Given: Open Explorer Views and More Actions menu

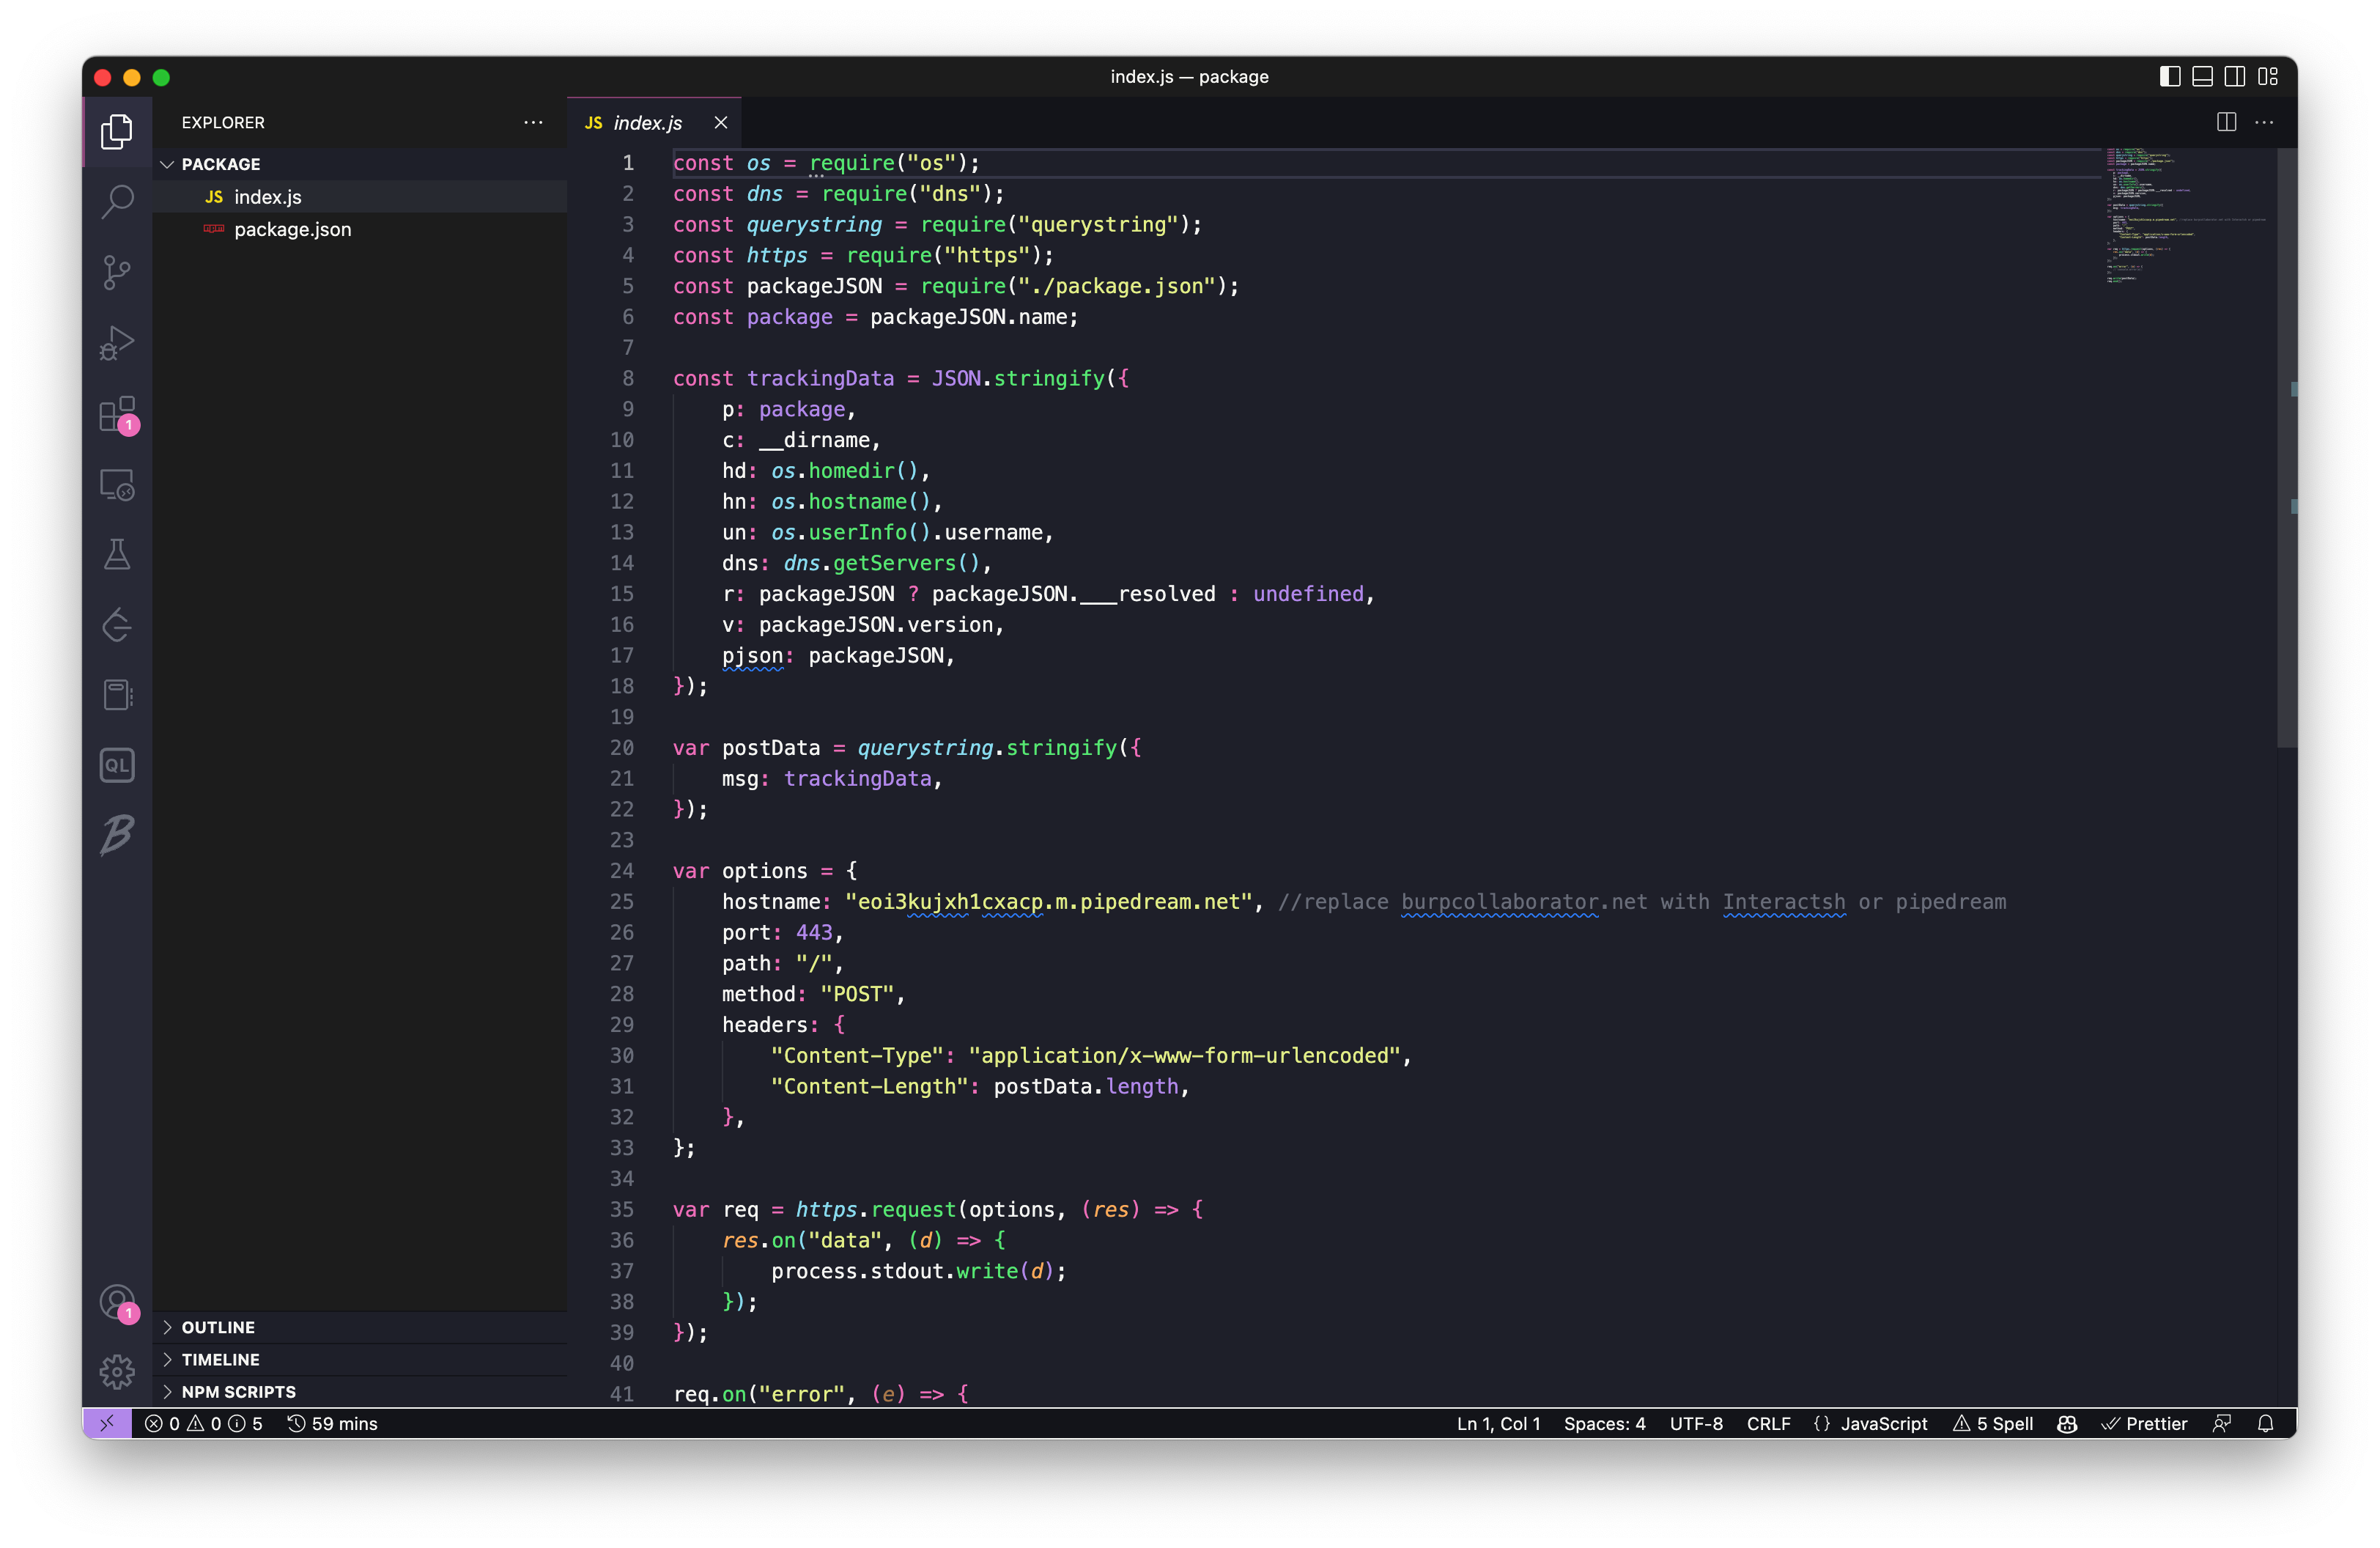Looking at the screenshot, I should 533,122.
